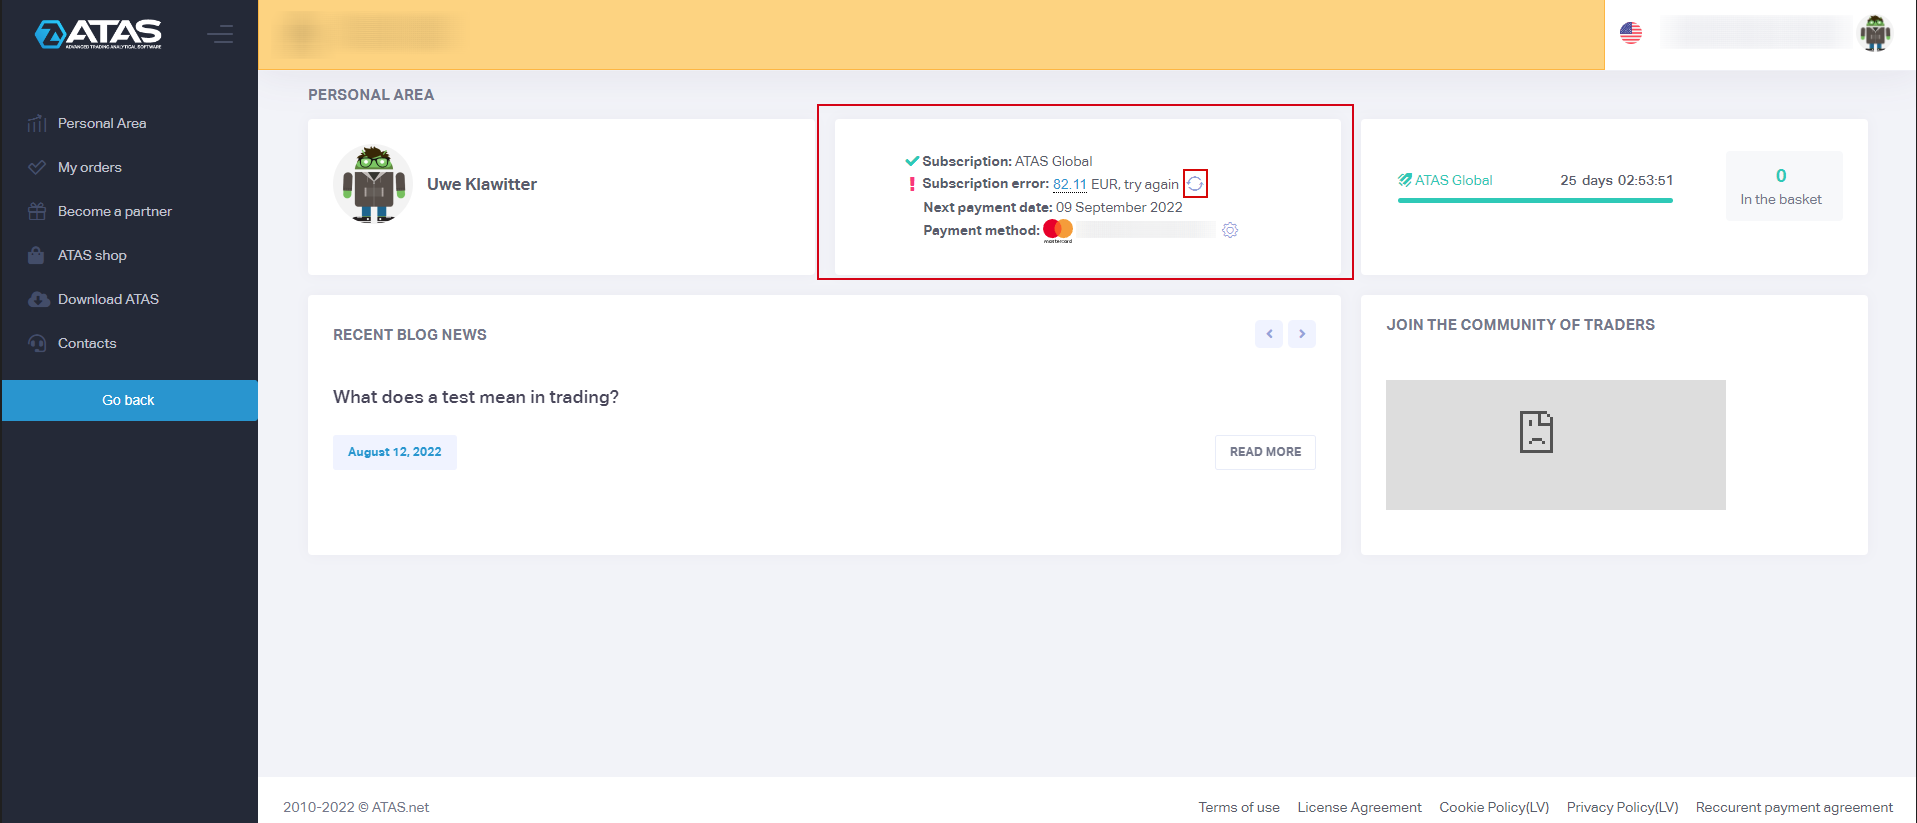Click the cloud download icon for Download ATAS
Image resolution: width=1917 pixels, height=823 pixels.
(x=38, y=299)
